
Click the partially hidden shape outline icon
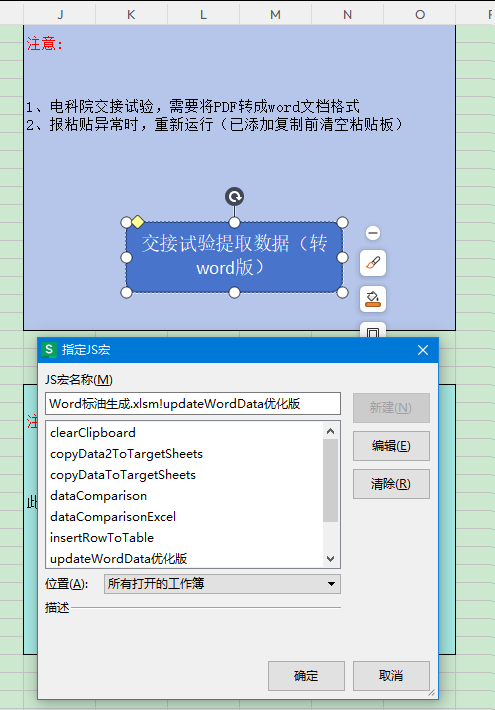pos(373,330)
